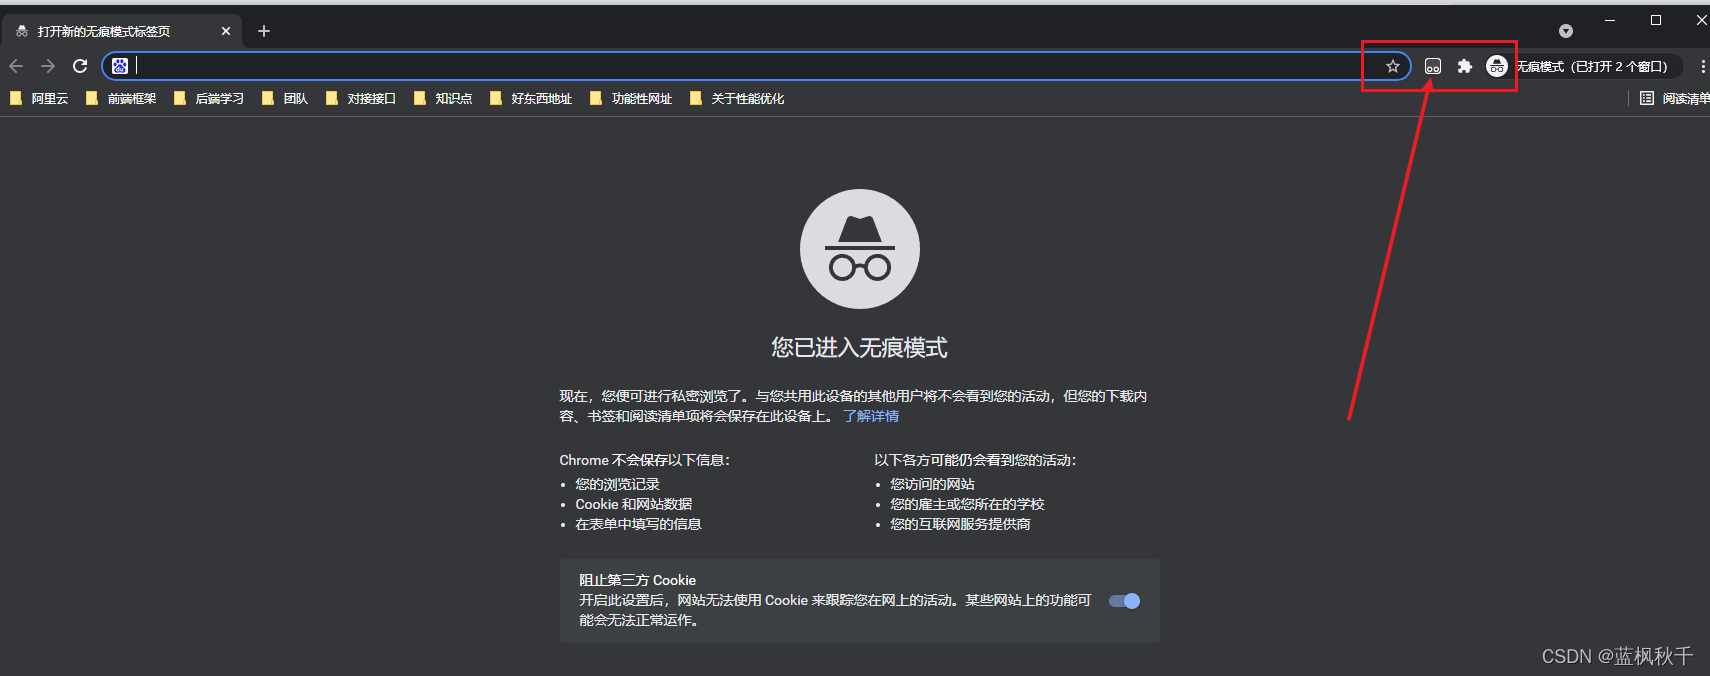
Task: Maximize the Chrome window
Action: [1656, 20]
